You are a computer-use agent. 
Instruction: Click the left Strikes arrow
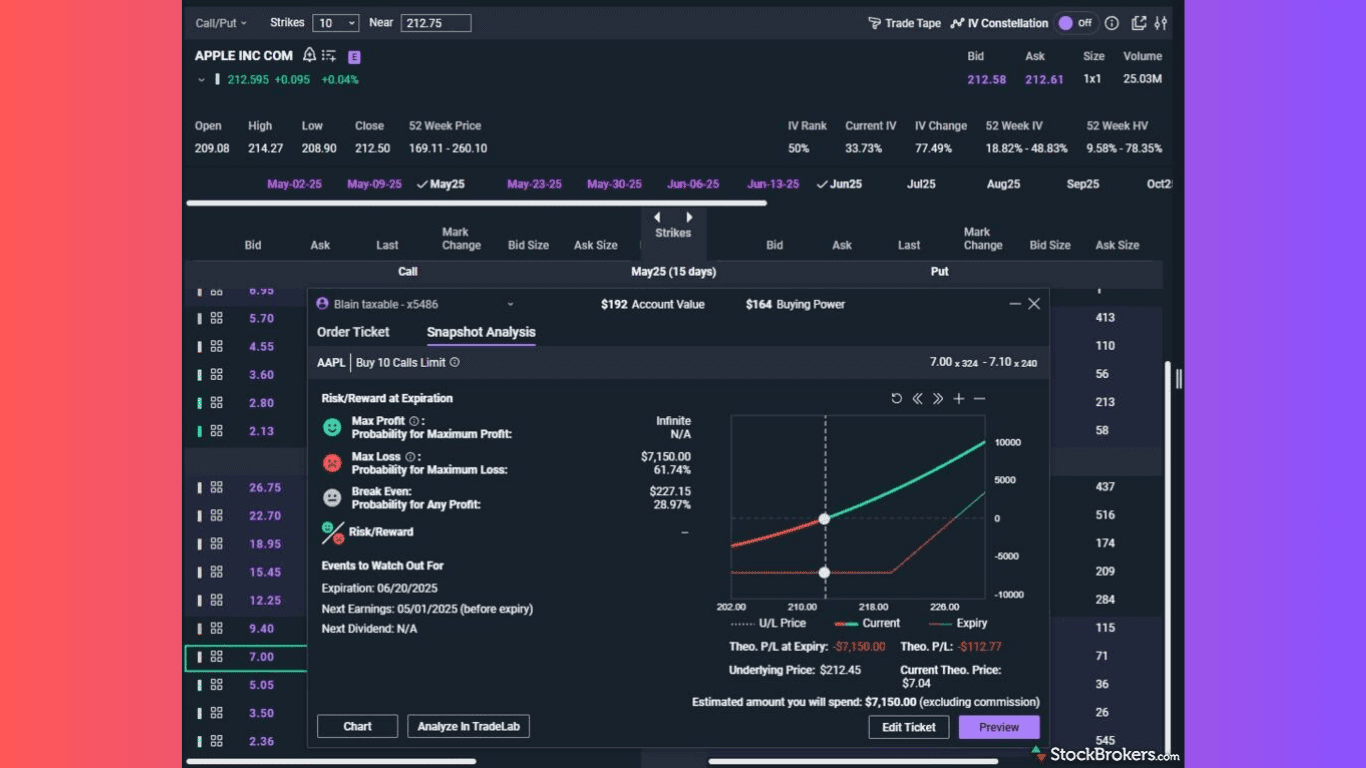point(657,217)
